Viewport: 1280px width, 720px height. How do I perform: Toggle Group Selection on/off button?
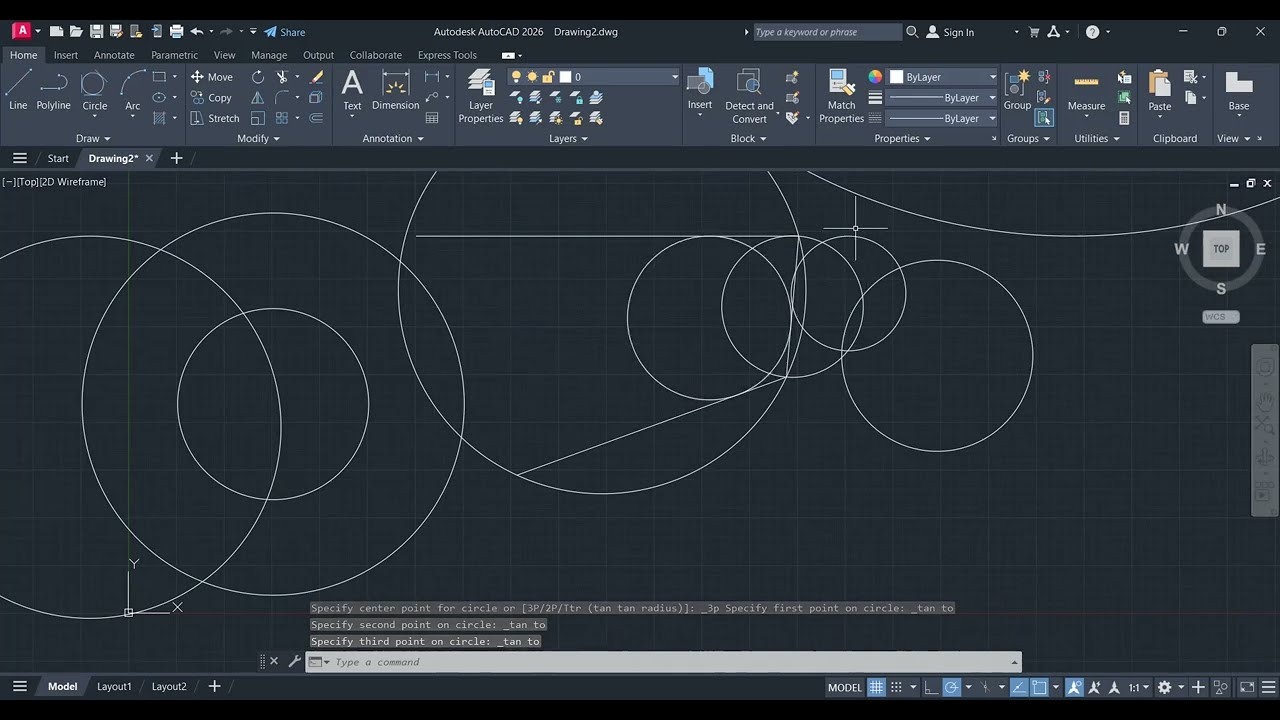pyautogui.click(x=1044, y=118)
